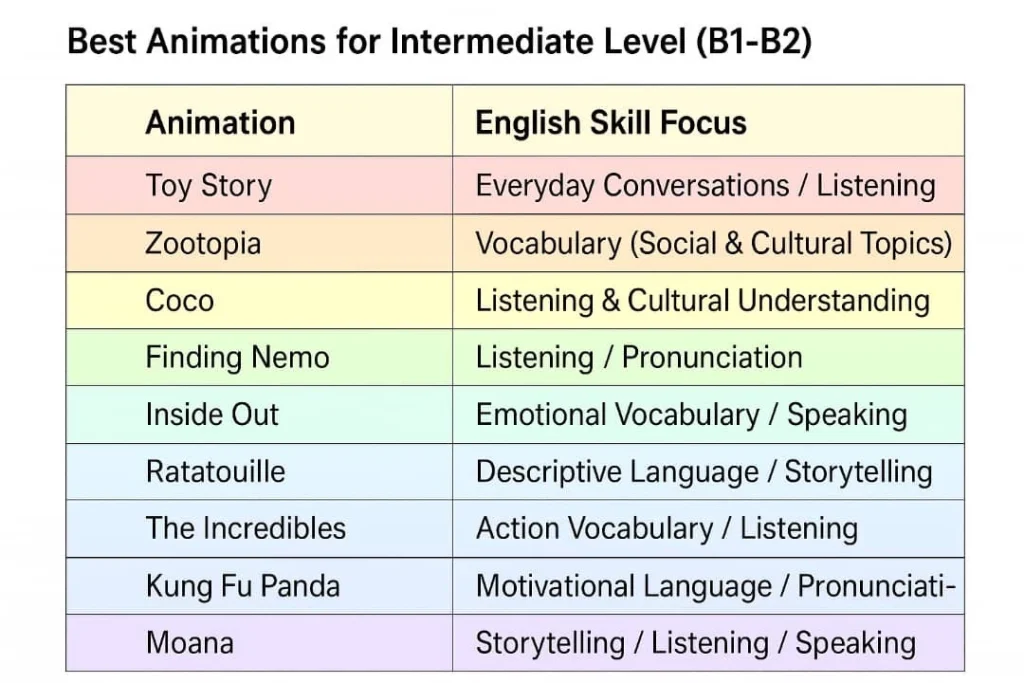Click the Toy Story cell
The width and height of the screenshot is (1024, 683).
[259, 185]
